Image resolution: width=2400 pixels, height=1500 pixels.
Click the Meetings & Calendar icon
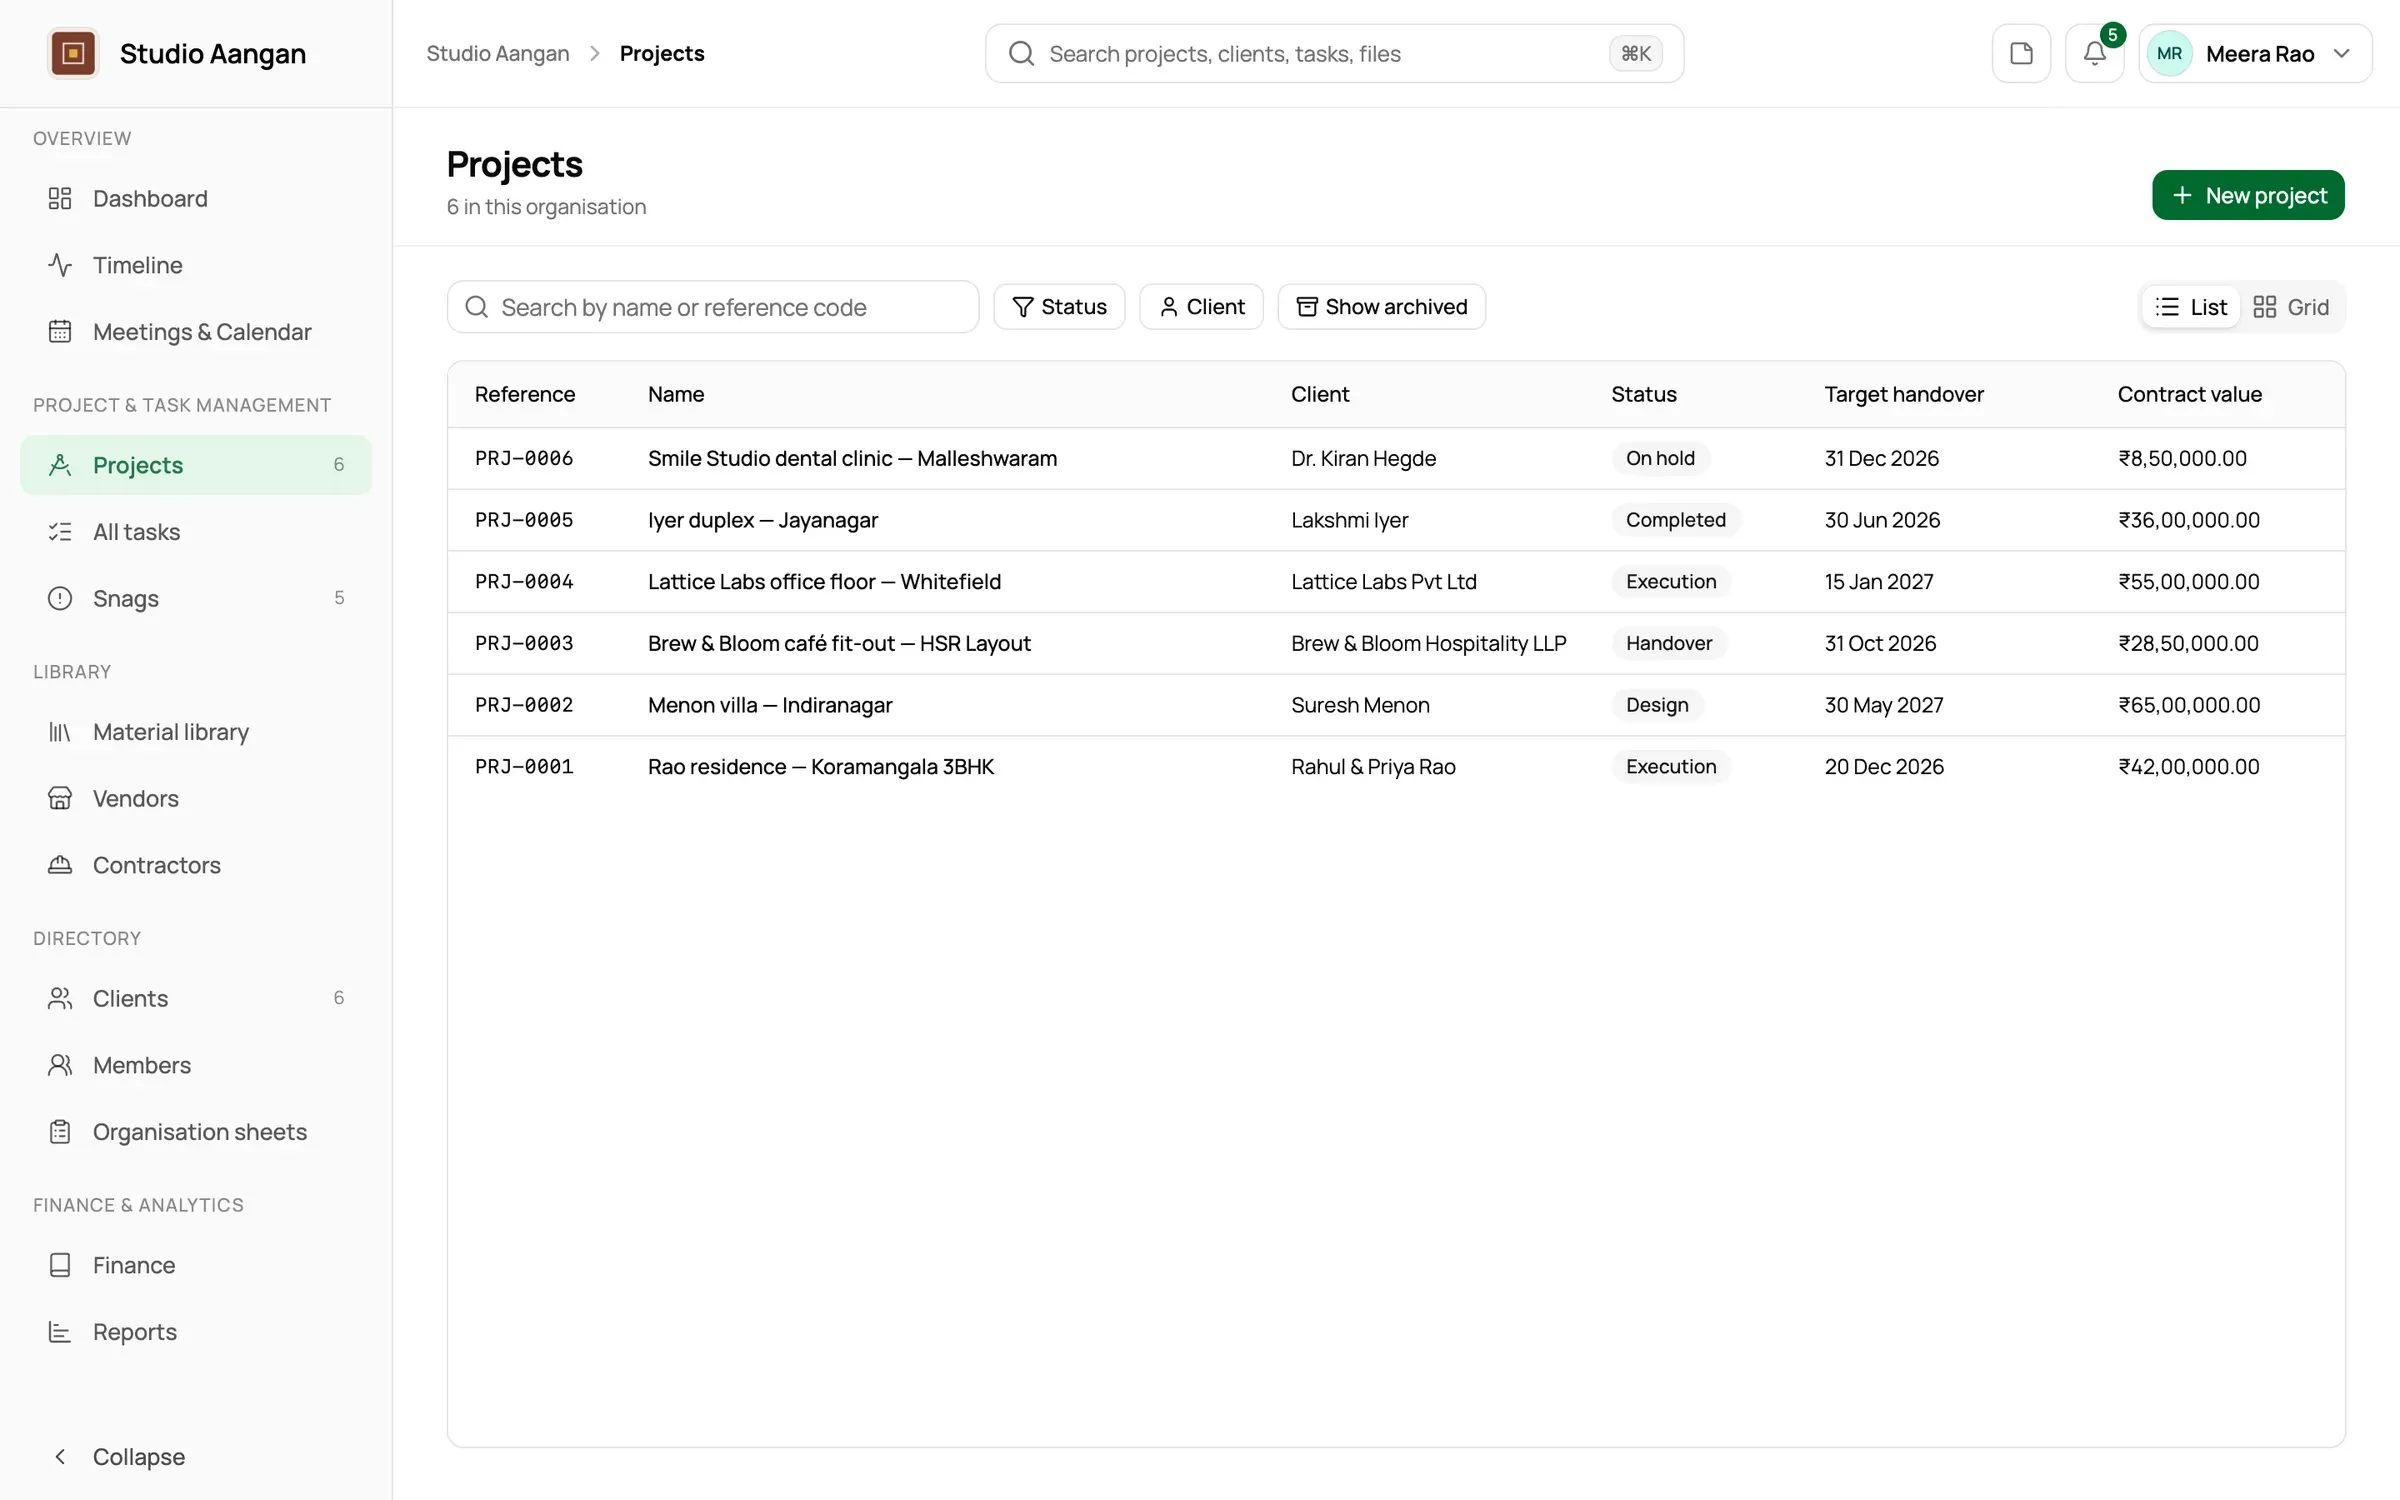point(60,331)
